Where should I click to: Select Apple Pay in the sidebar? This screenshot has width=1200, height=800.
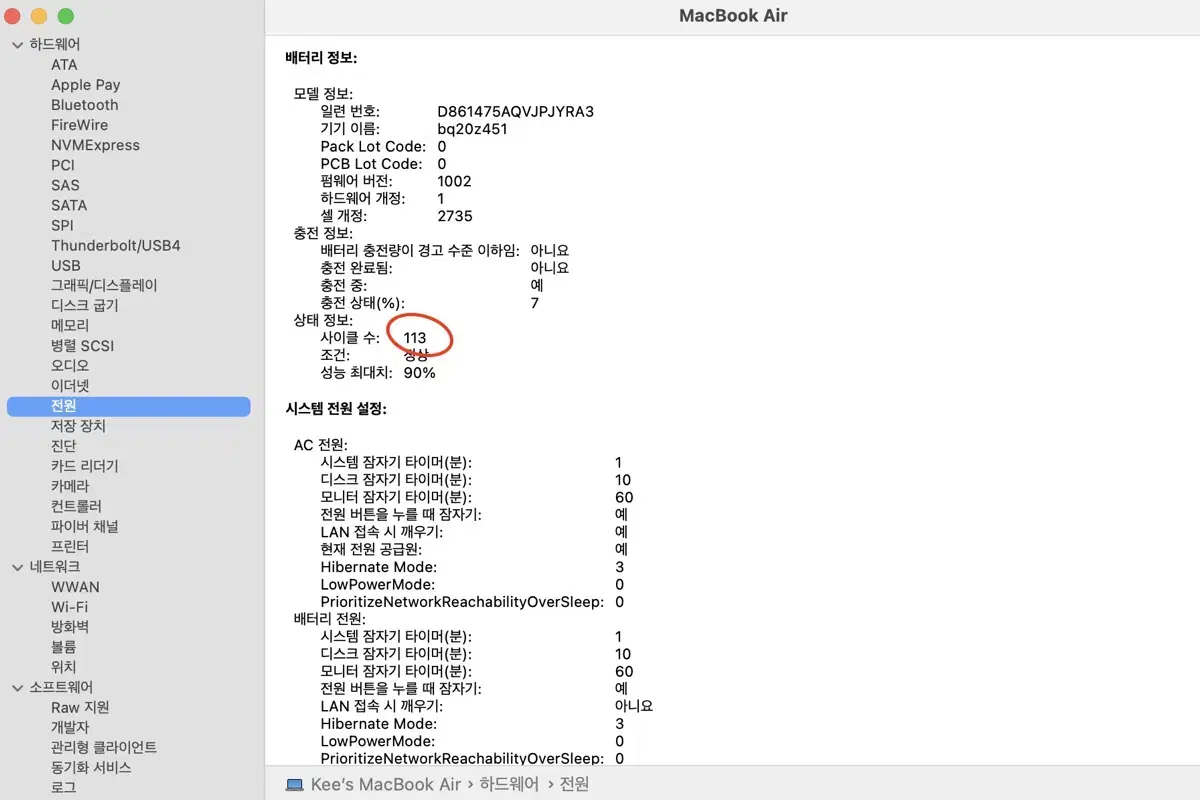coord(85,85)
